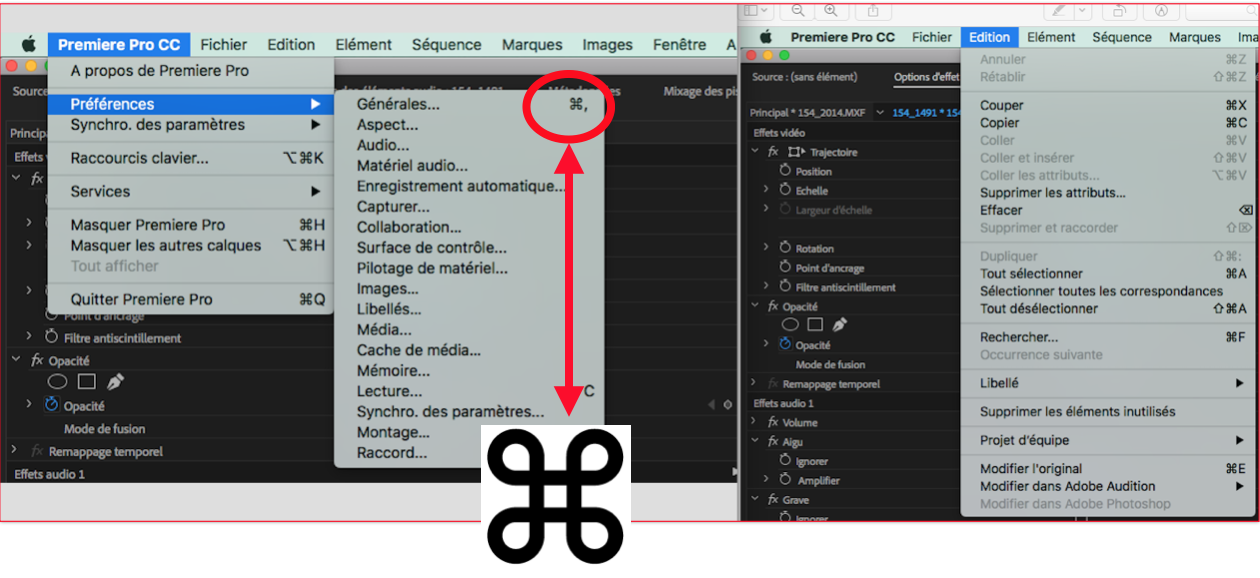Open the Fenêtre menu in the menu bar
The image size is (1260, 578).
(680, 44)
